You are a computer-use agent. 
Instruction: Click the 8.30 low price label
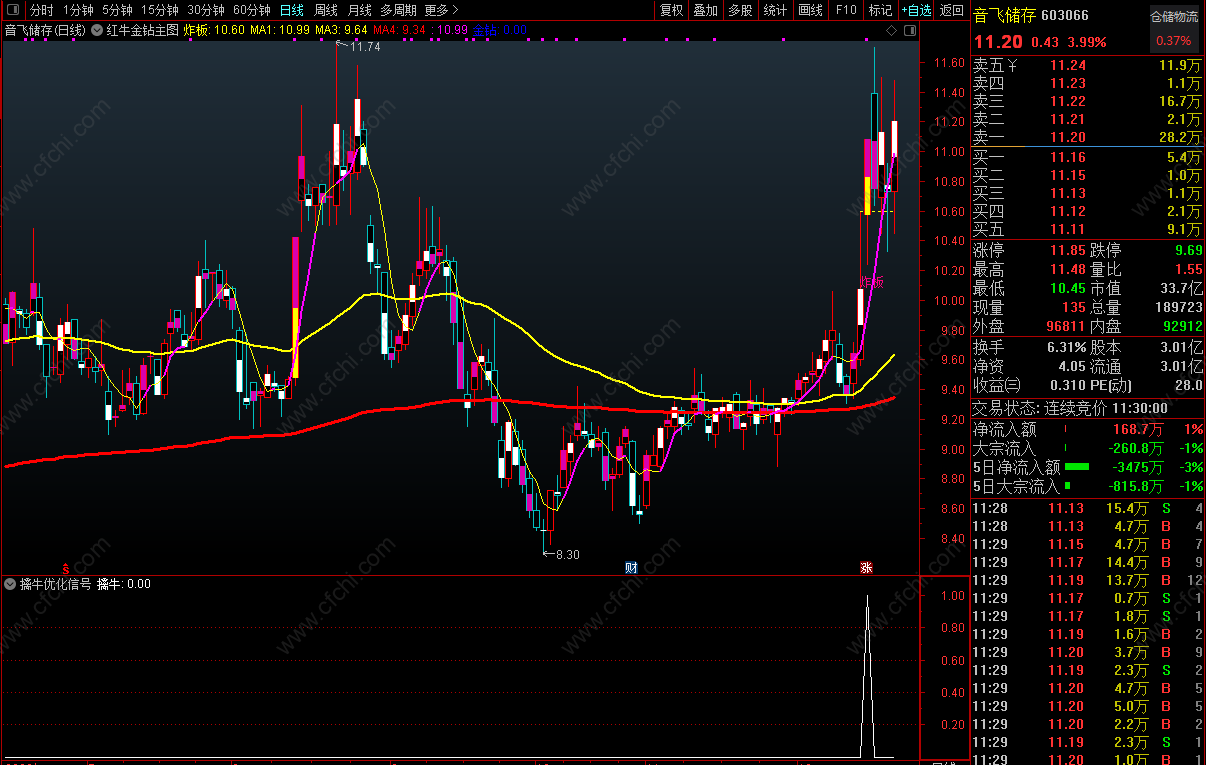click(x=567, y=554)
